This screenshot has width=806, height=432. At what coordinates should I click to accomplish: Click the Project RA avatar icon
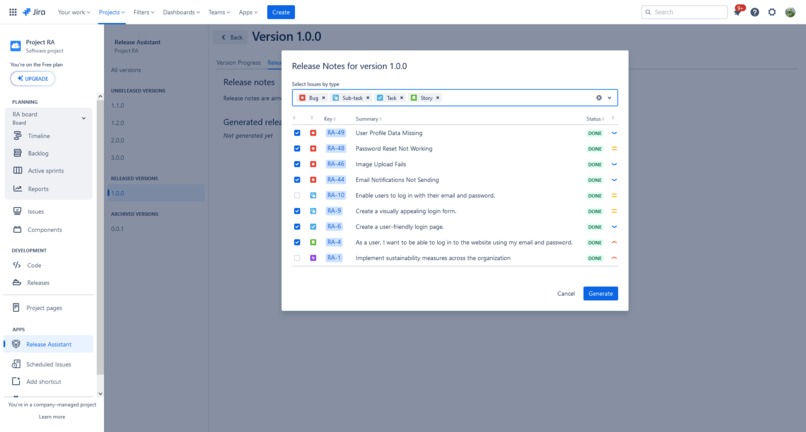pos(16,46)
